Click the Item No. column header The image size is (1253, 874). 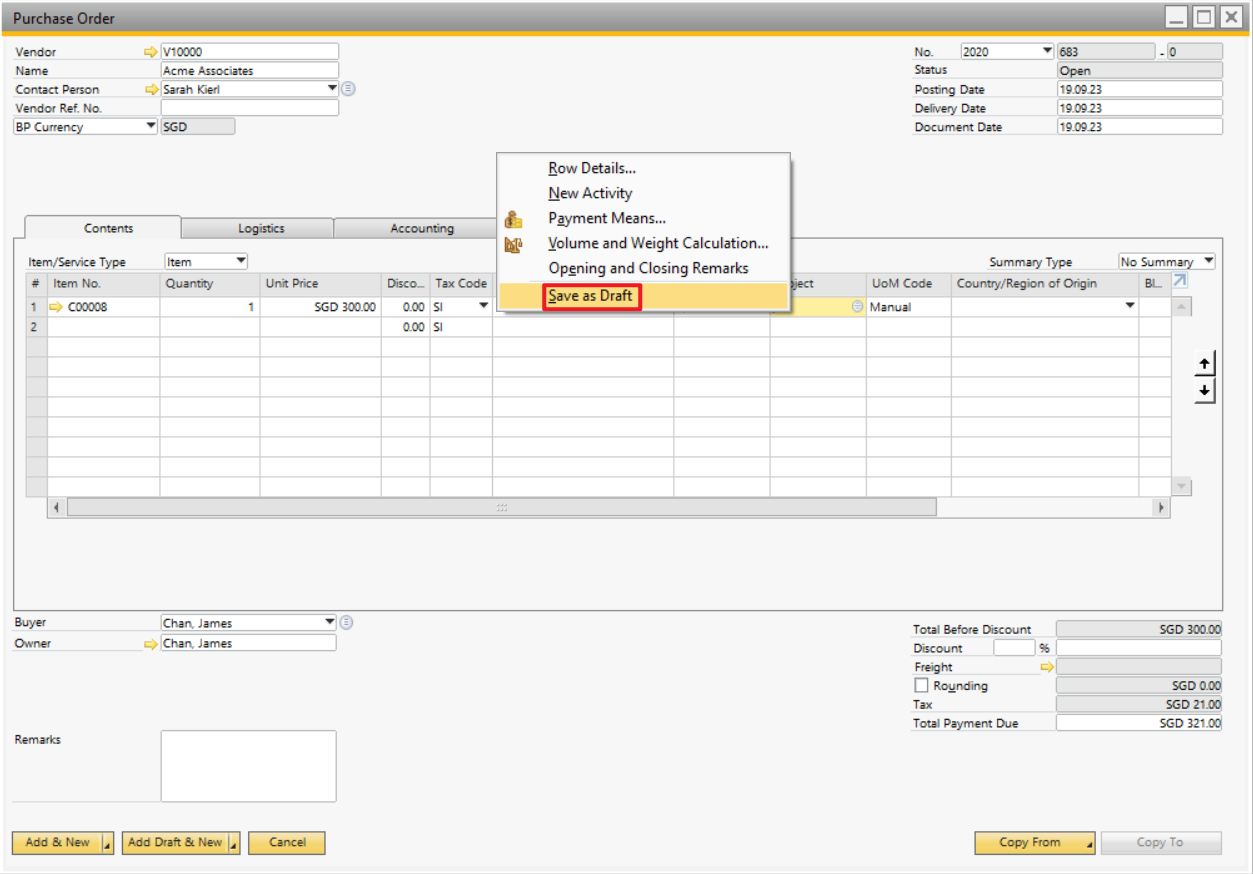click(x=104, y=284)
